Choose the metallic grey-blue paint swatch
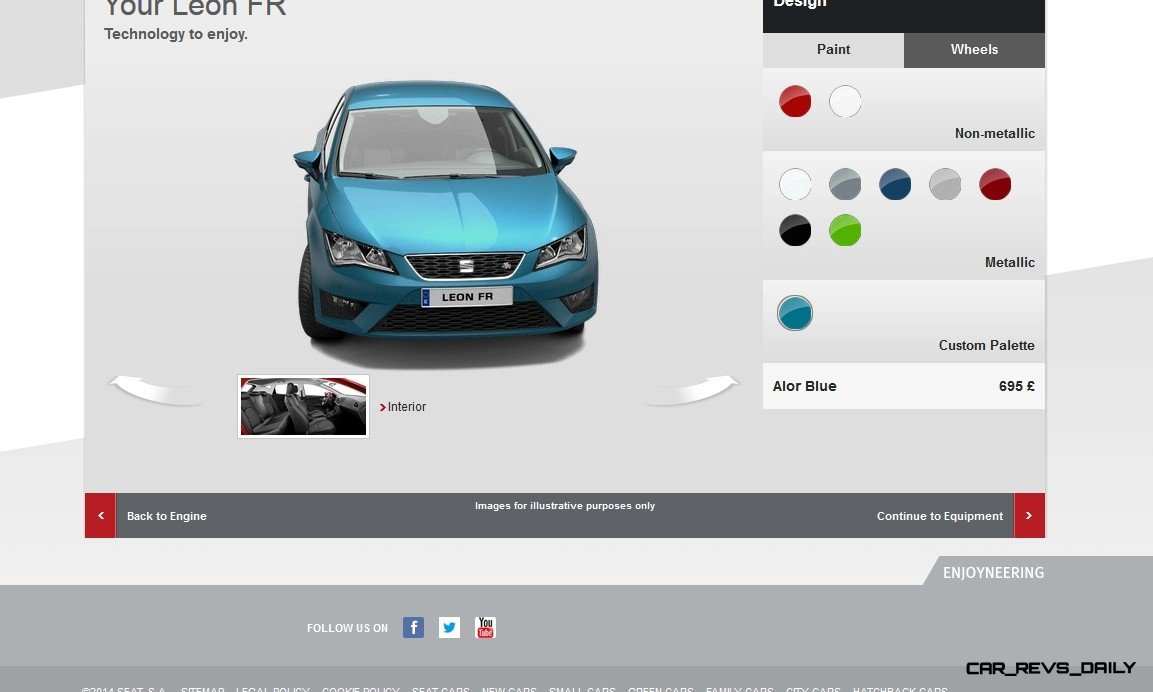This screenshot has width=1153, height=692. [x=845, y=184]
